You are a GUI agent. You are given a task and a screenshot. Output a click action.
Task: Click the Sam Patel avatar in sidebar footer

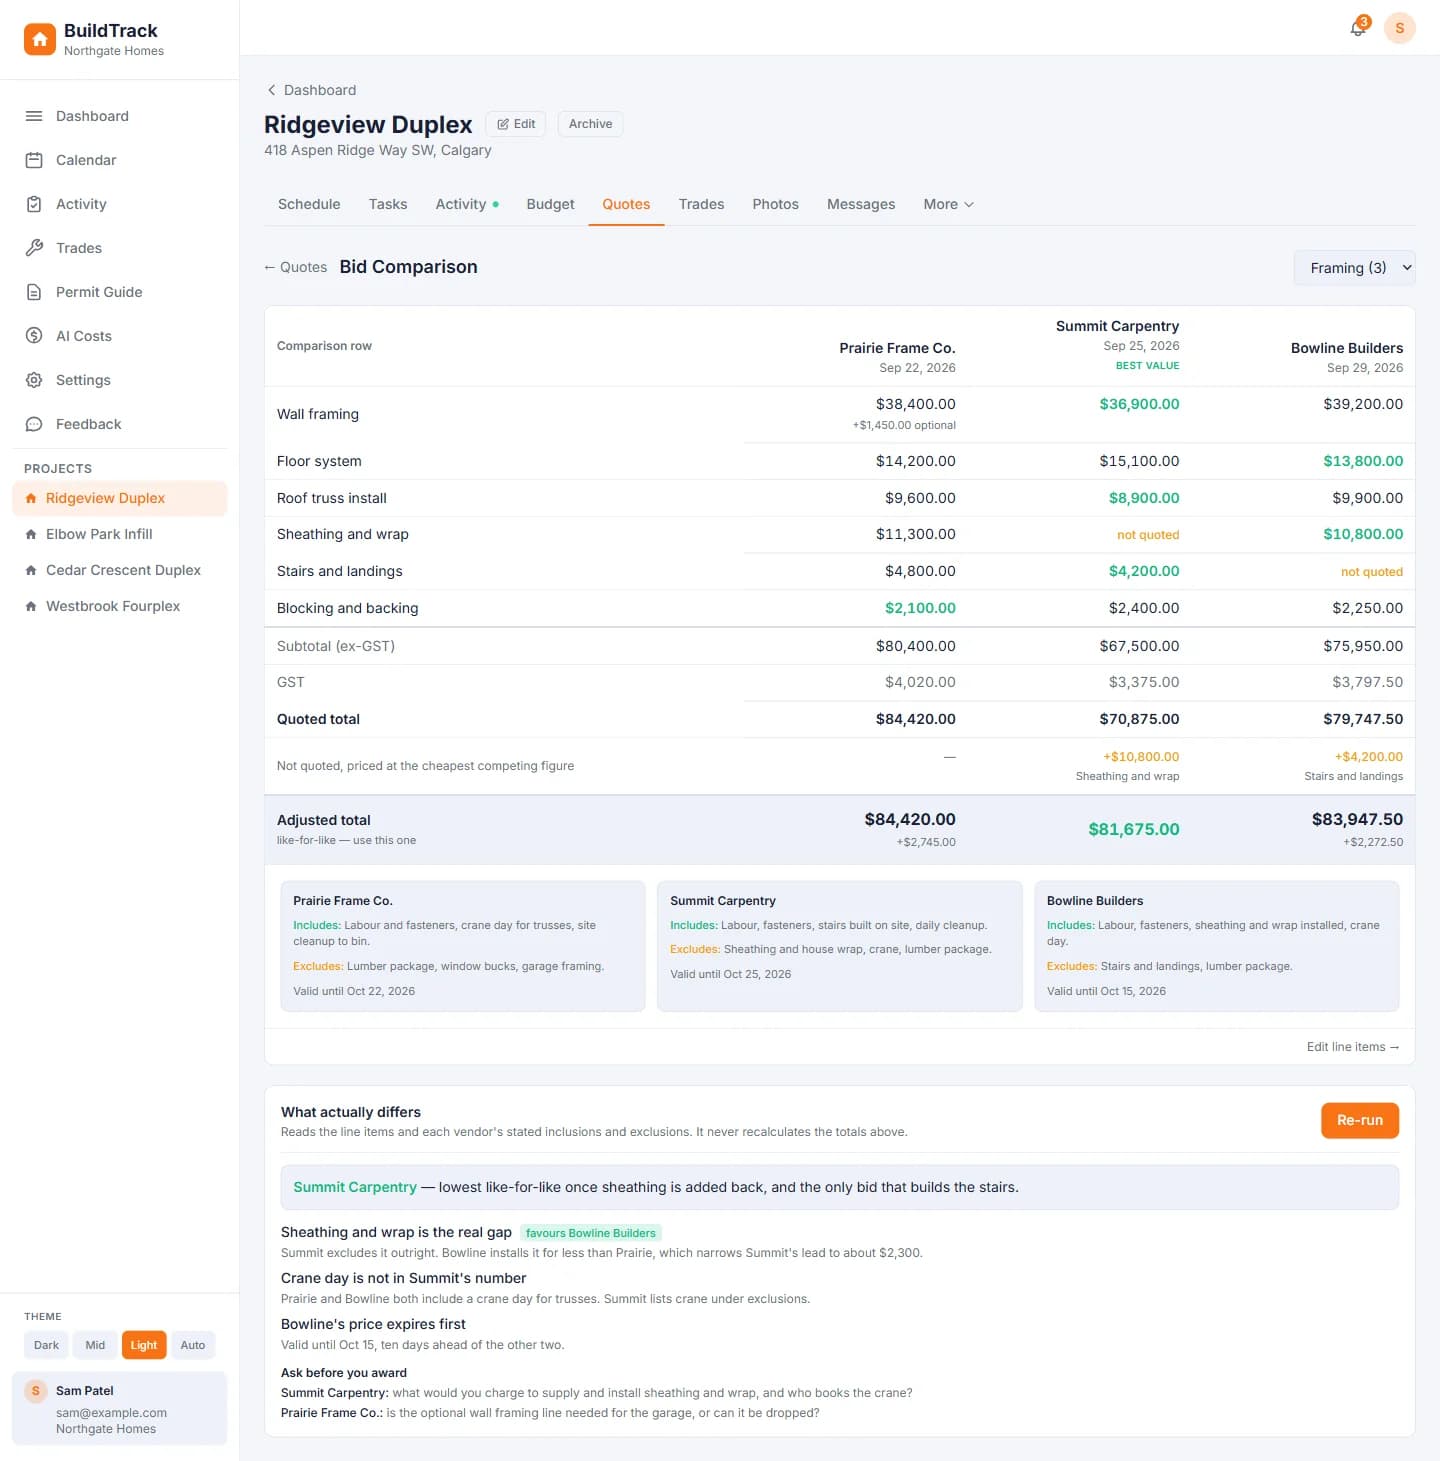coord(36,1391)
